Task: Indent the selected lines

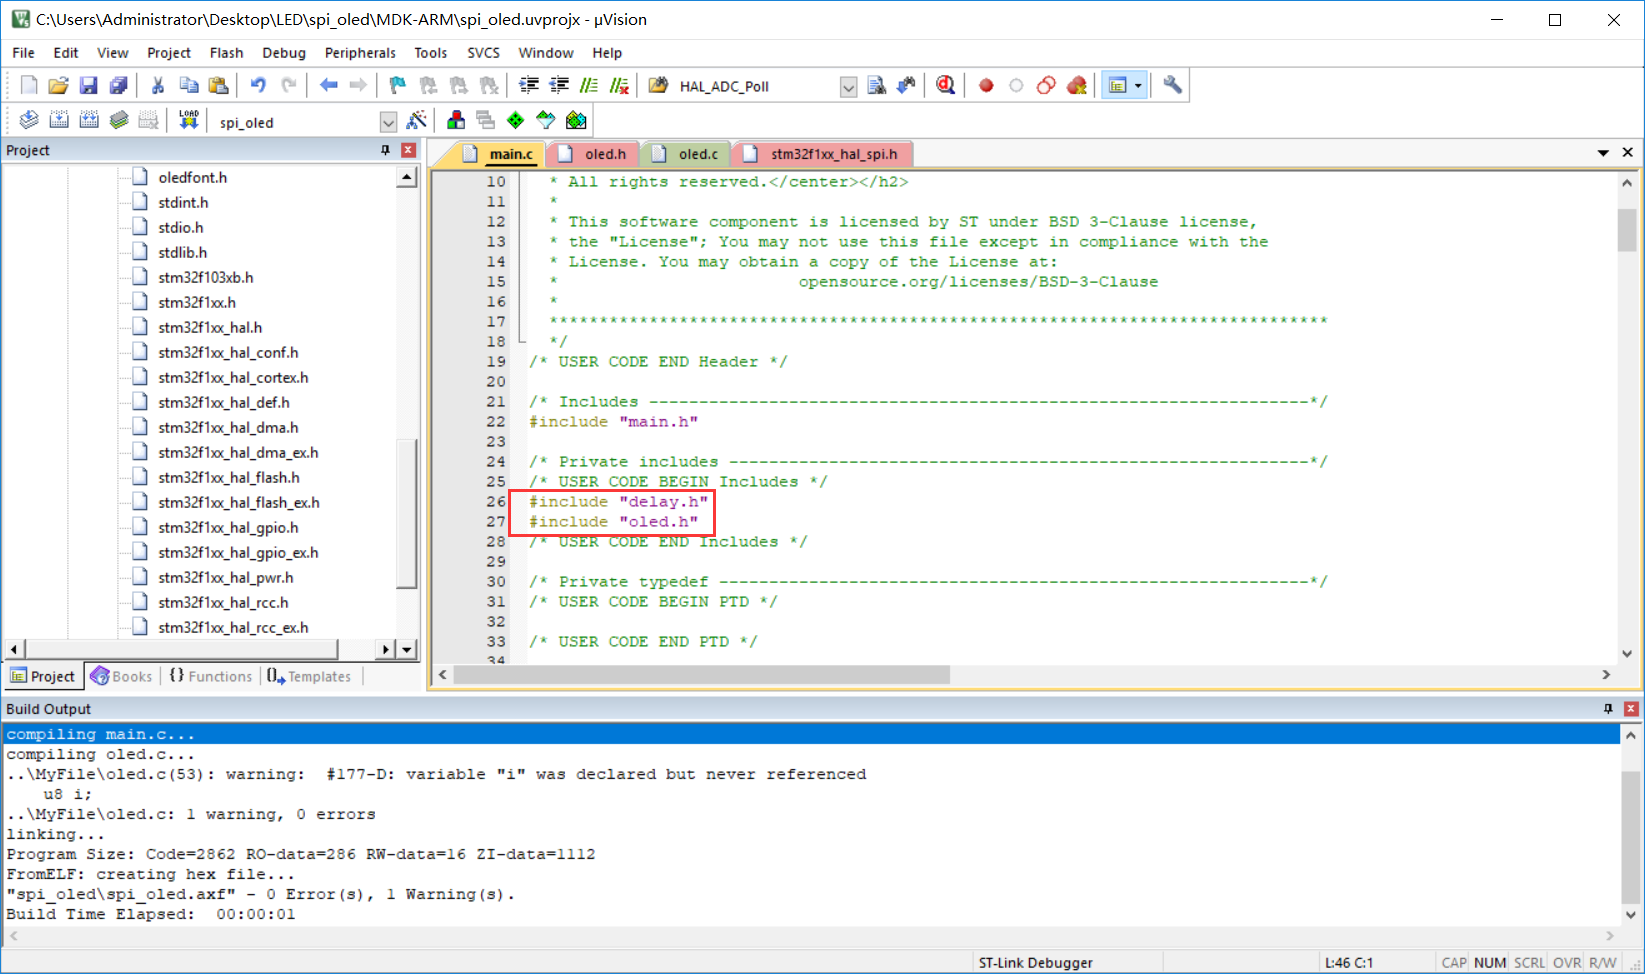Action: coord(529,86)
